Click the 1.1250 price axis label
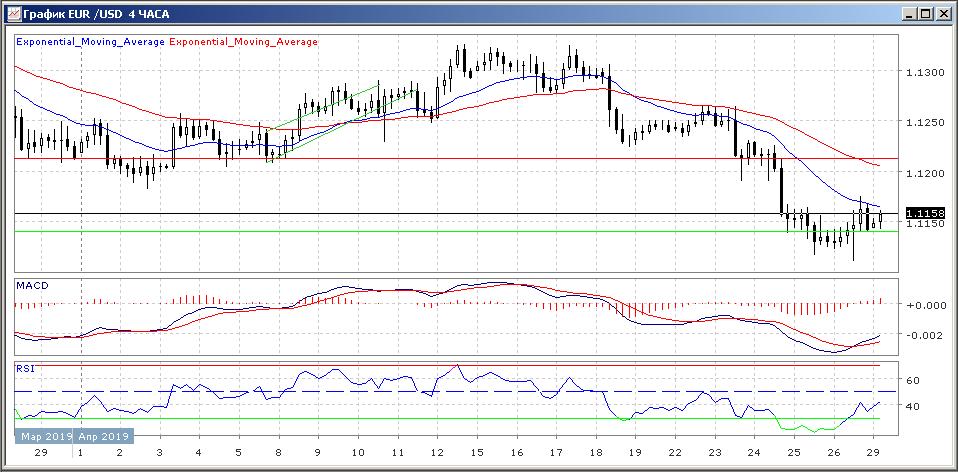This screenshot has width=958, height=472. click(x=925, y=123)
